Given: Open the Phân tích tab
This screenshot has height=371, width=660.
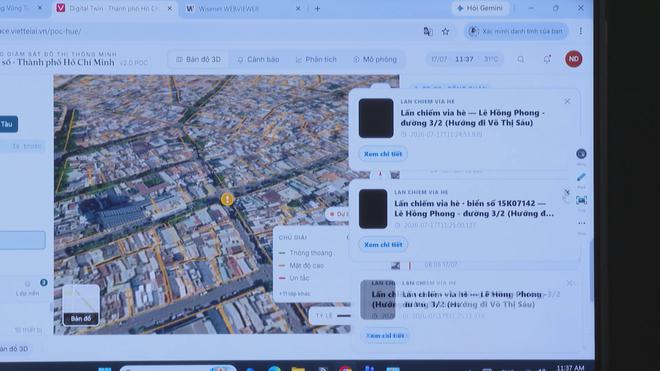Looking at the screenshot, I should [x=316, y=59].
